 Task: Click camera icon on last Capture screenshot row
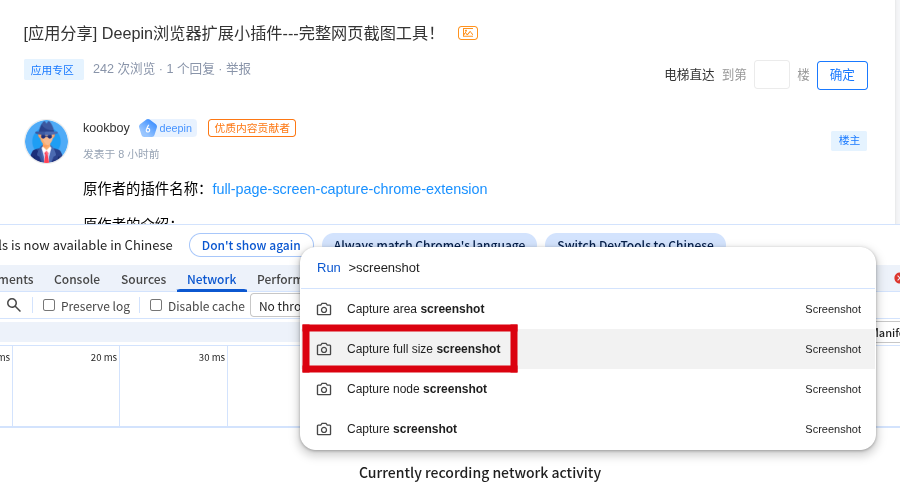coord(324,429)
